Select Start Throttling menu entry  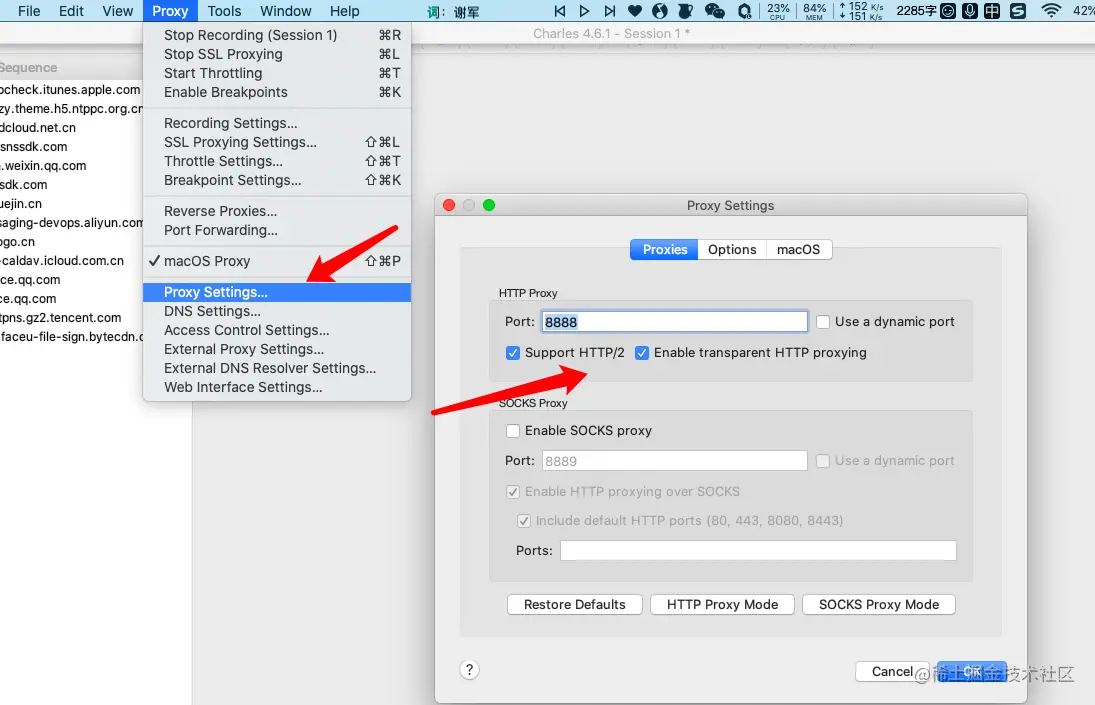(277, 73)
